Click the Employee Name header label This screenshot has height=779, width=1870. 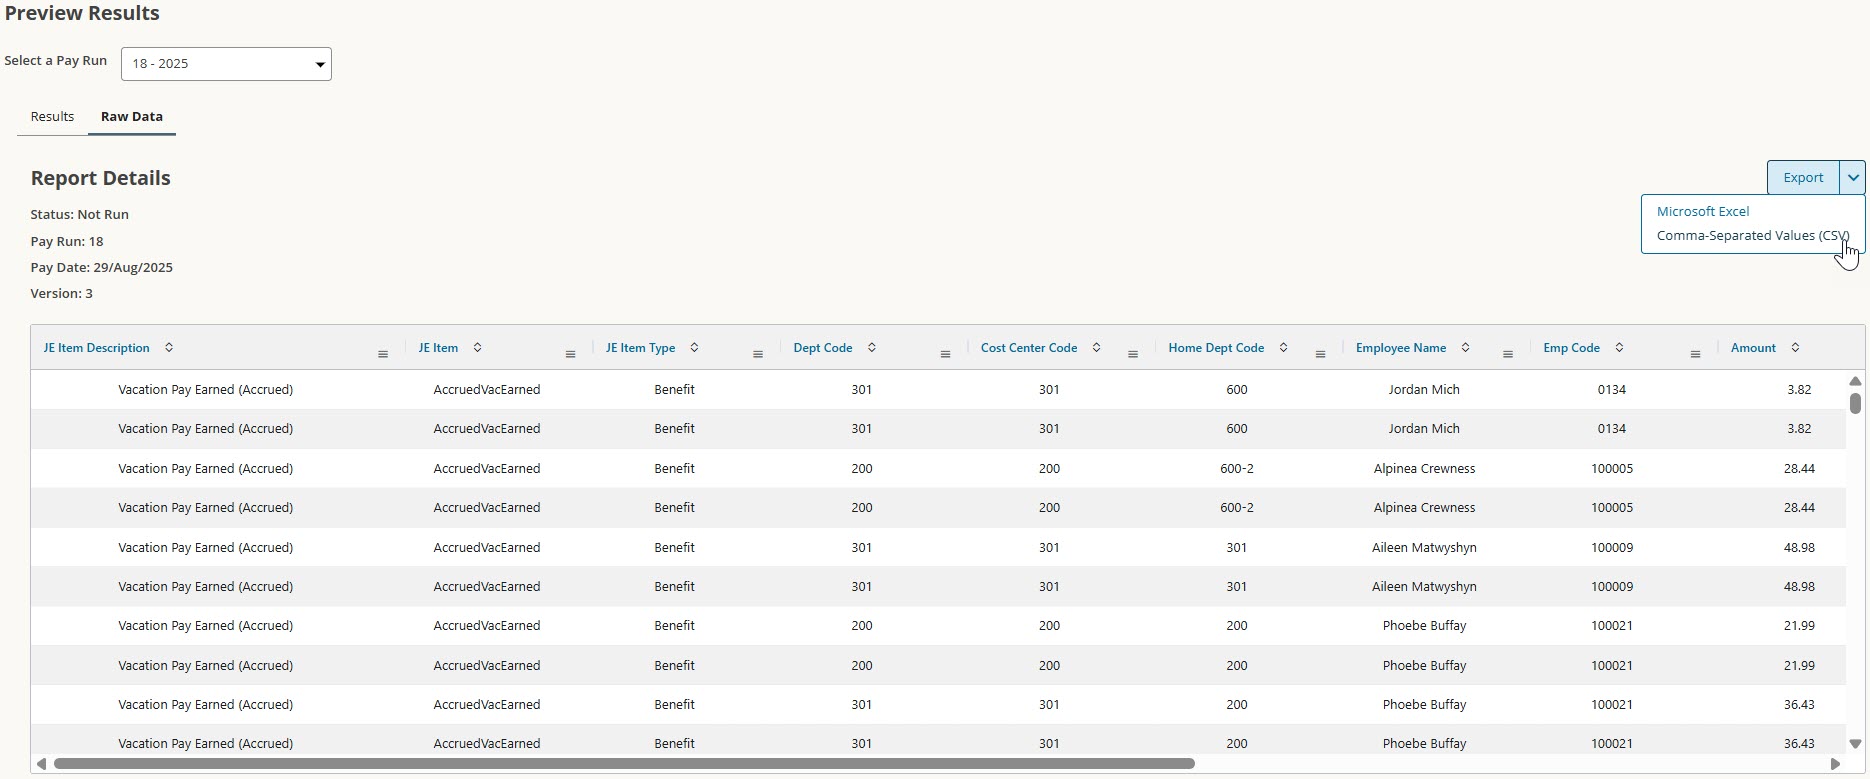point(1400,348)
